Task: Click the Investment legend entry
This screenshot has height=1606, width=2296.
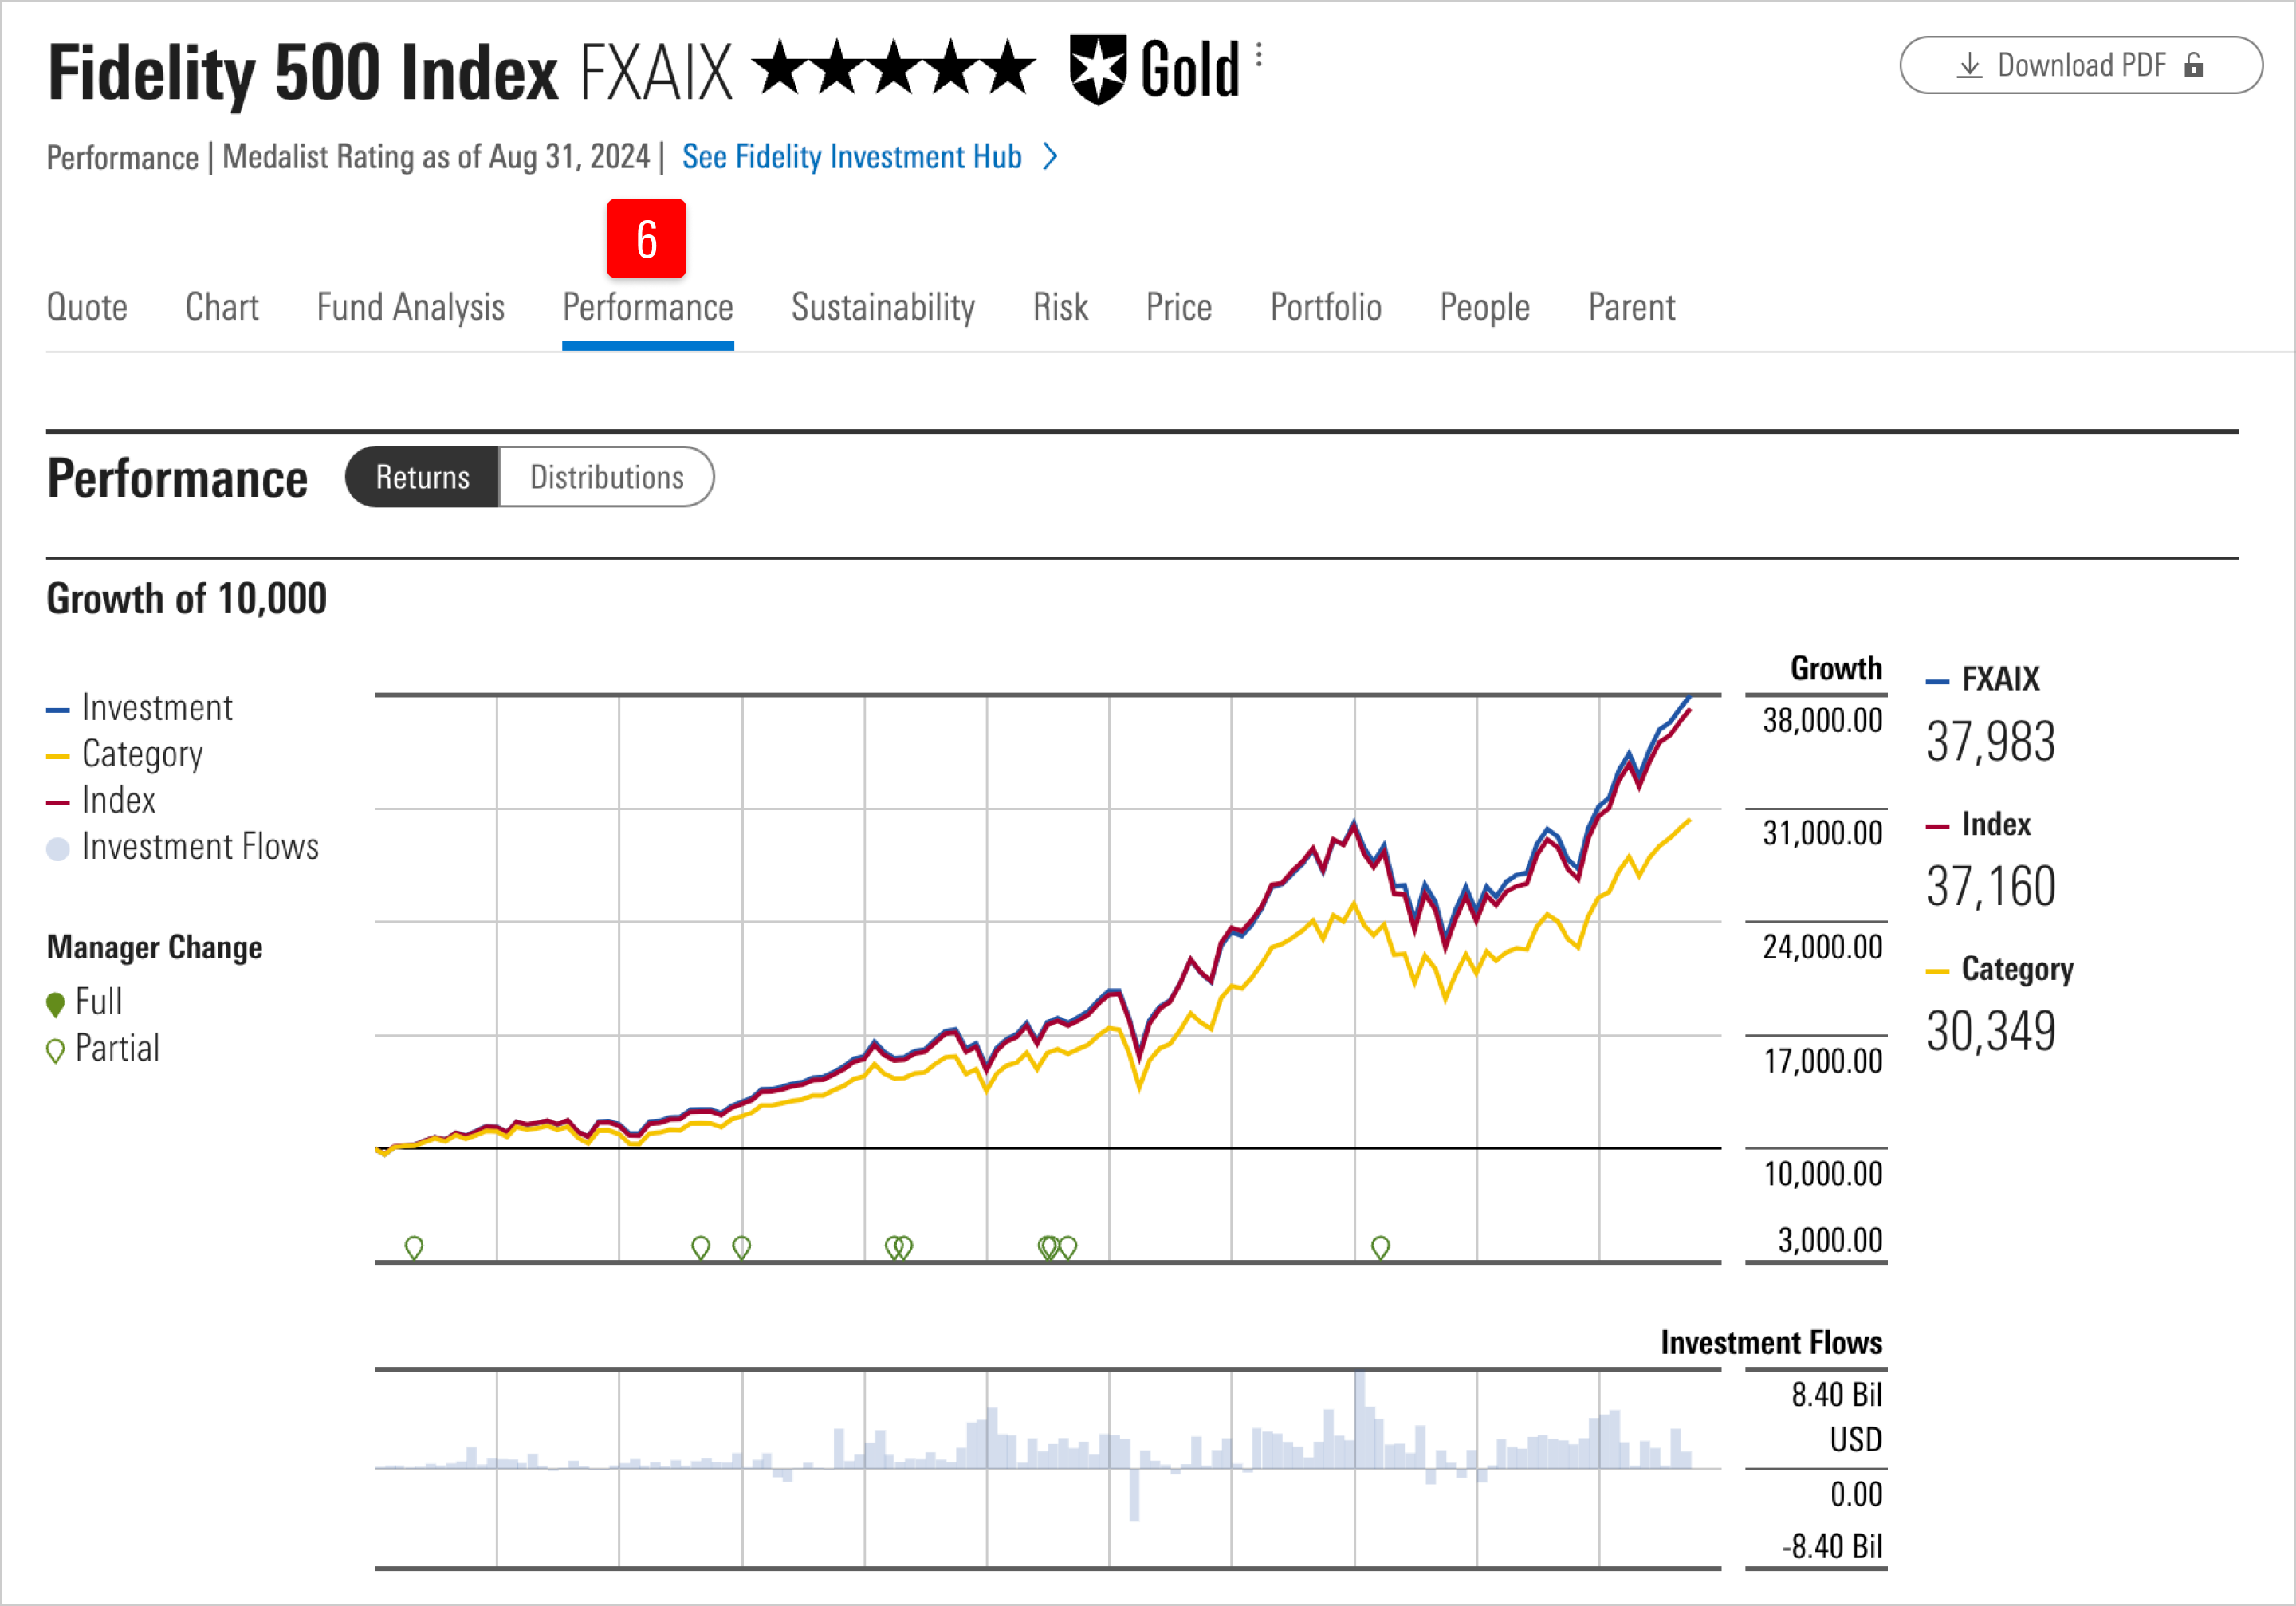Action: pos(156,707)
